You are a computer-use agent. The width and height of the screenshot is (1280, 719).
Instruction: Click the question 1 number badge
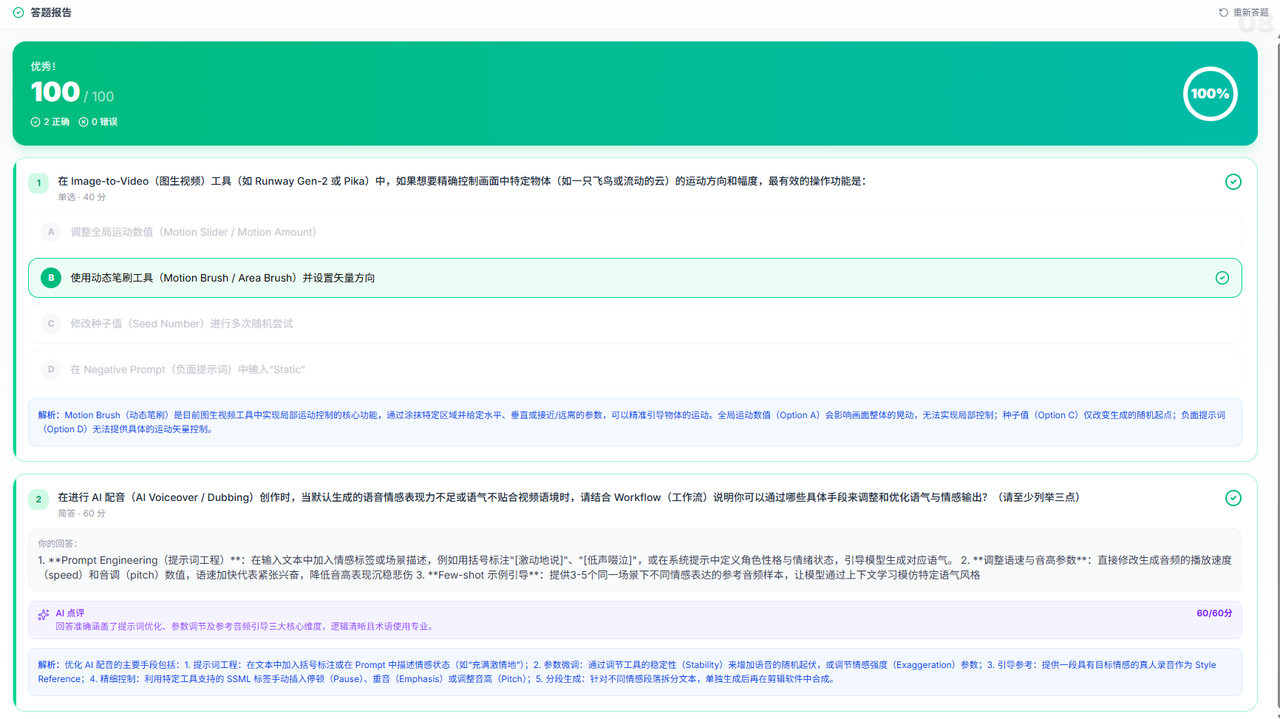pos(38,183)
